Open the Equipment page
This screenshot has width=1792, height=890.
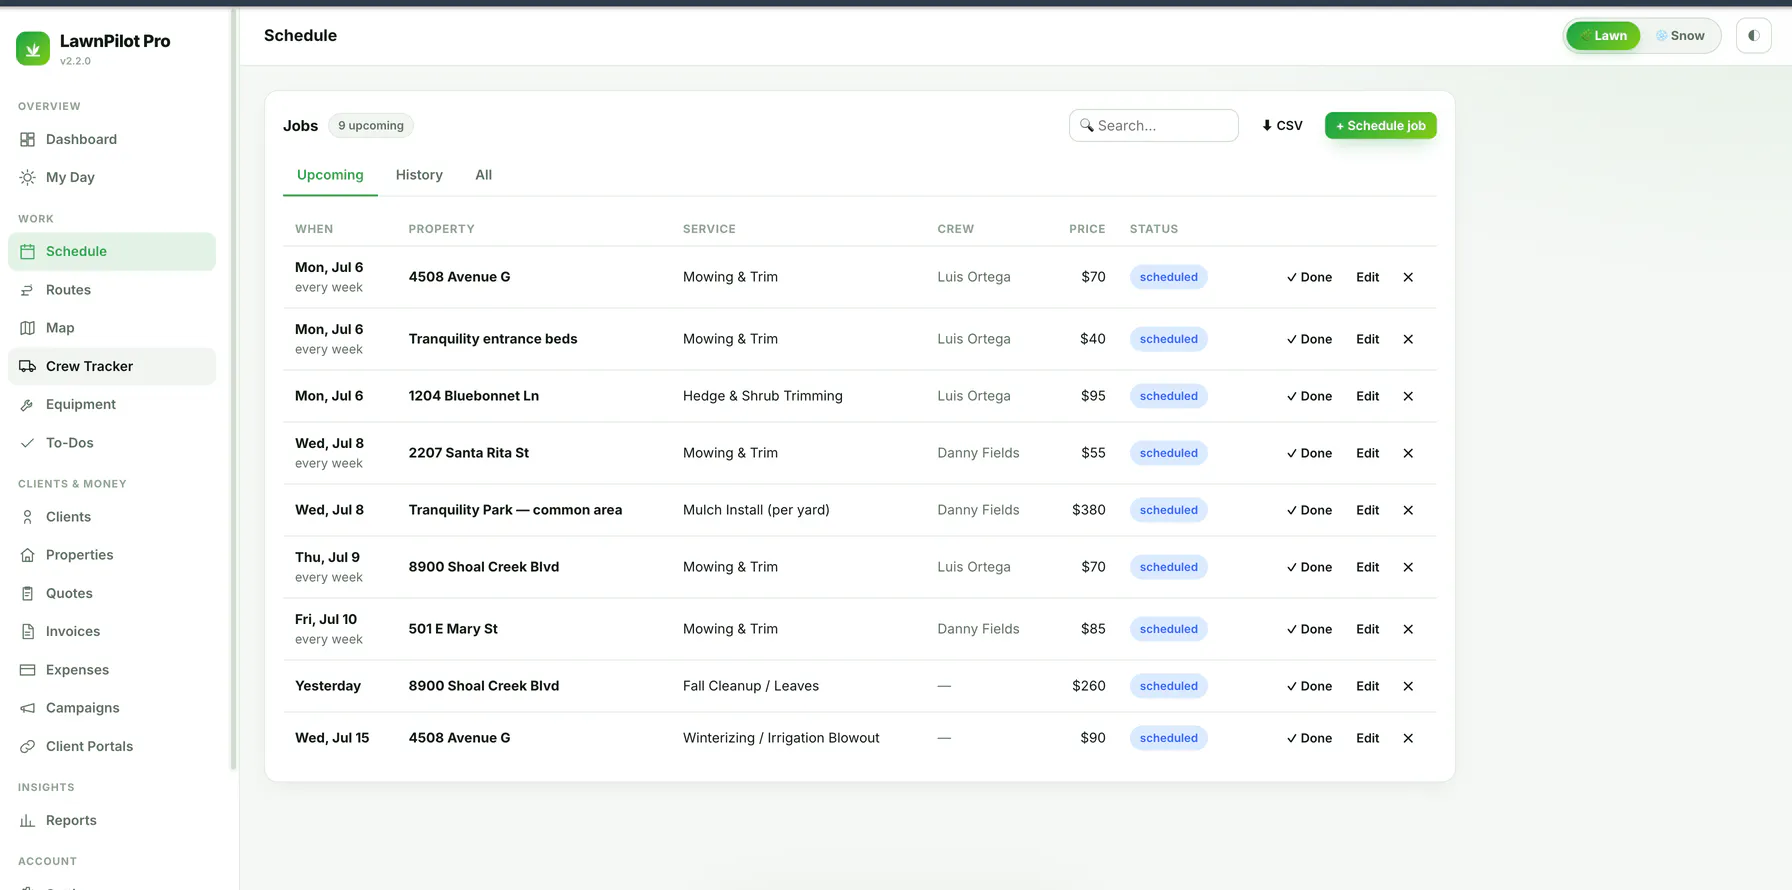(x=112, y=404)
